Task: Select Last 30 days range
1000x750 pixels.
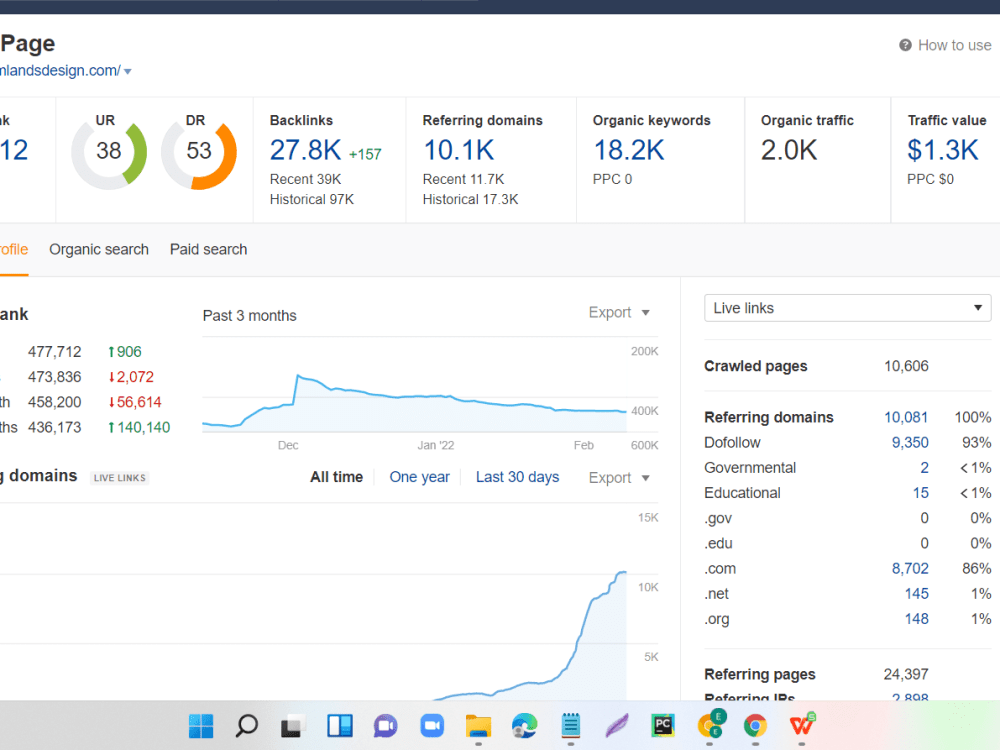Action: click(517, 477)
